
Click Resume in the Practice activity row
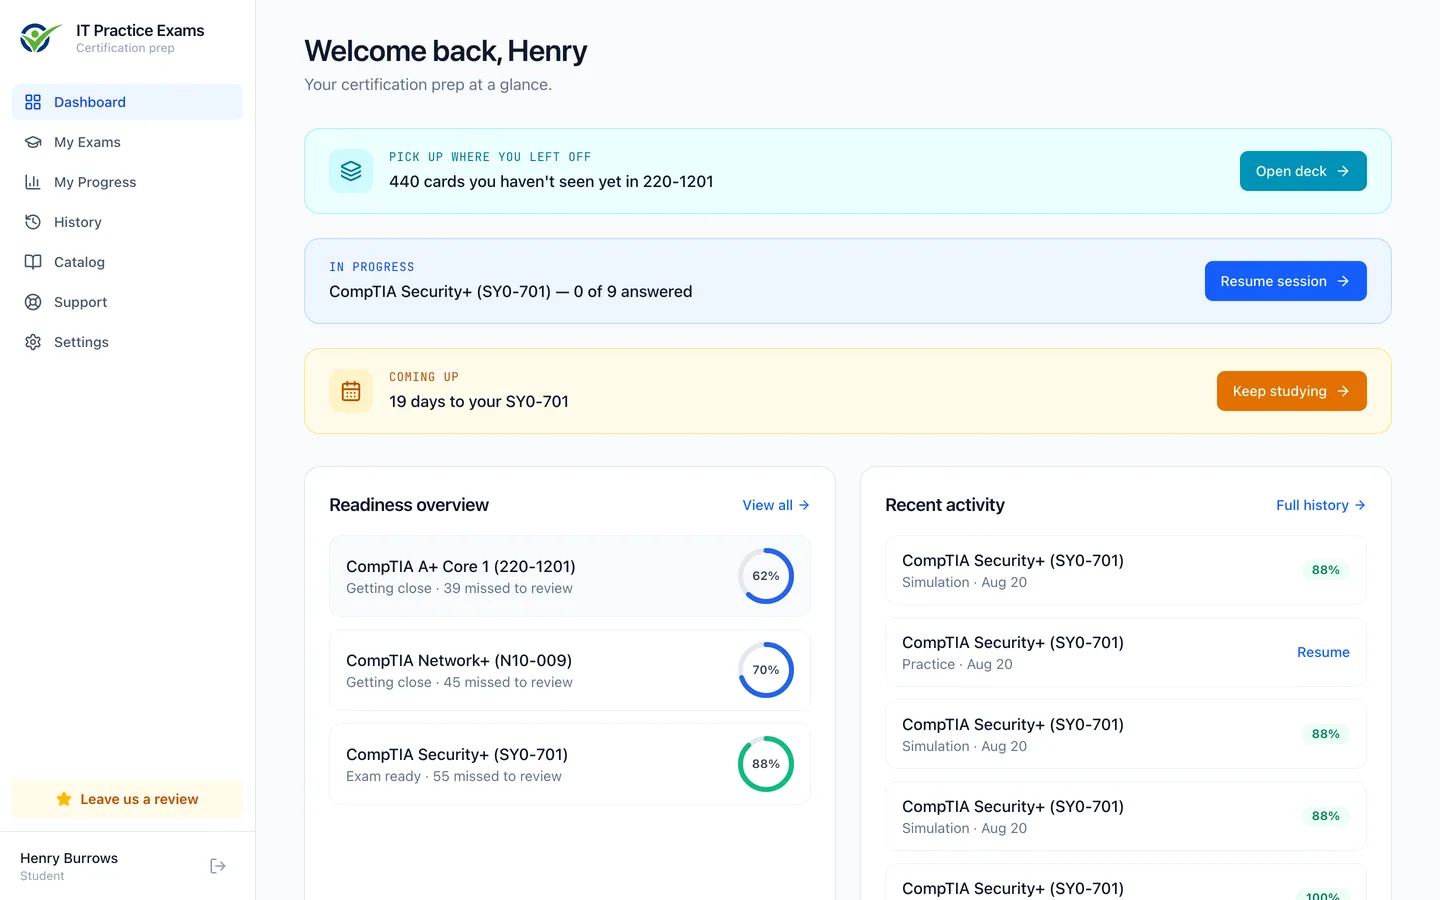click(x=1323, y=652)
